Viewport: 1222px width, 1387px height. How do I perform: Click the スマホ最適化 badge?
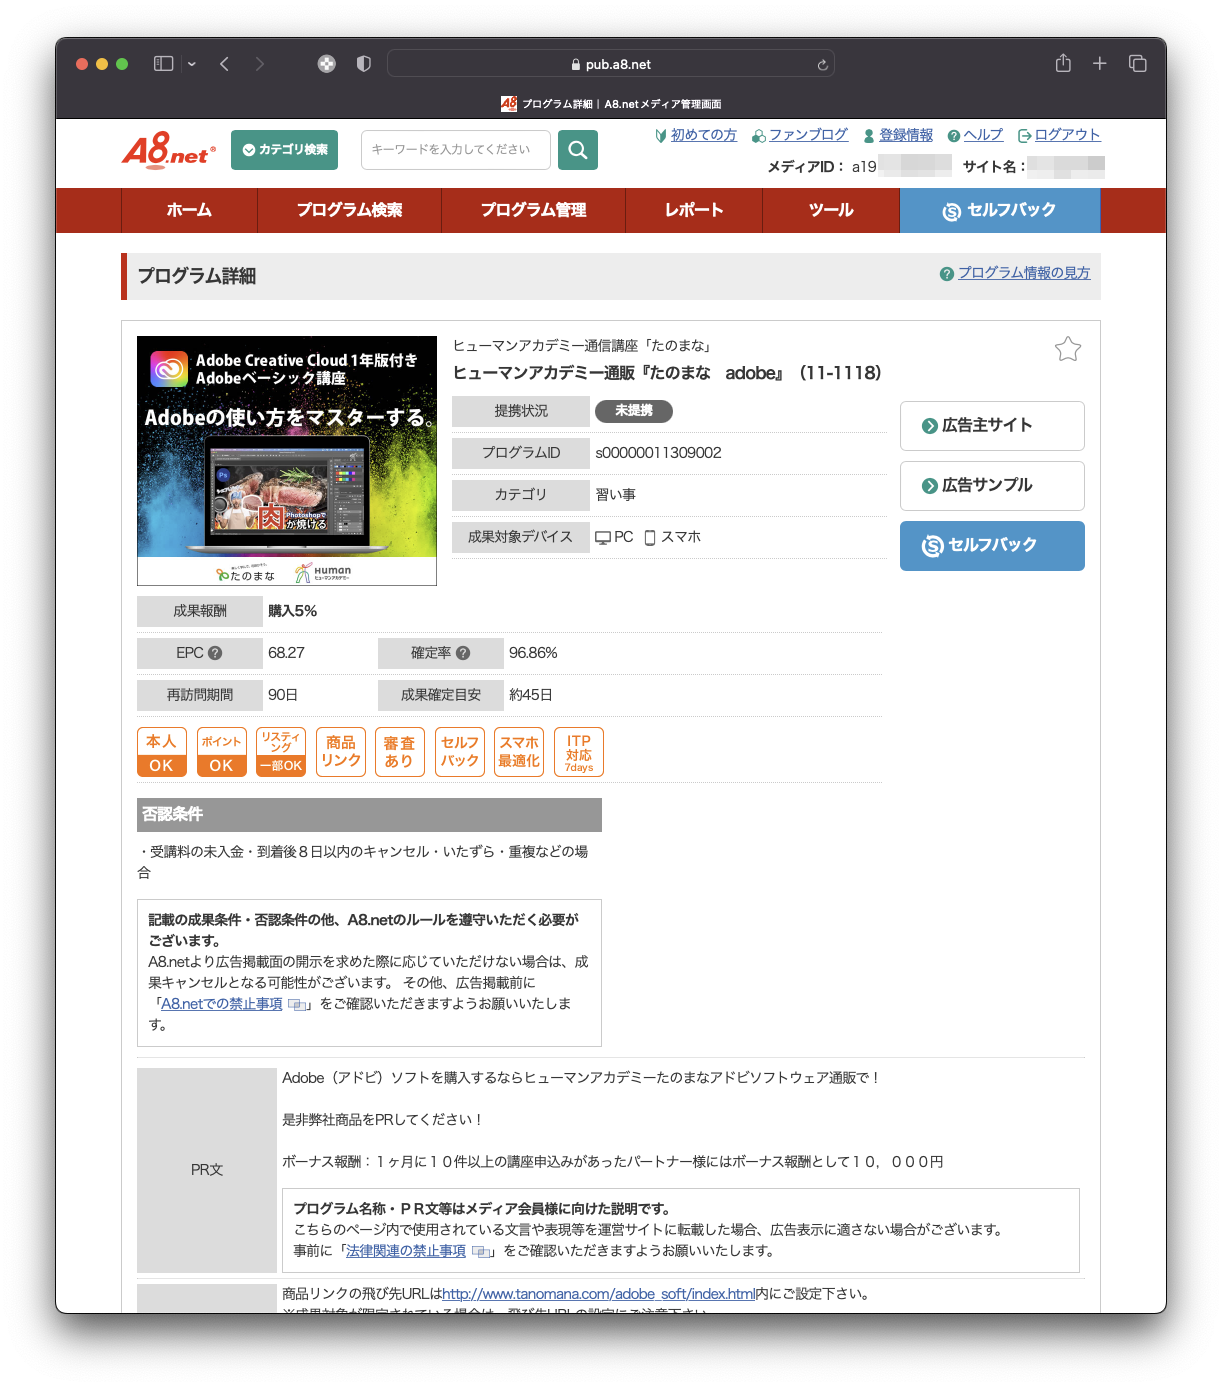pos(519,752)
